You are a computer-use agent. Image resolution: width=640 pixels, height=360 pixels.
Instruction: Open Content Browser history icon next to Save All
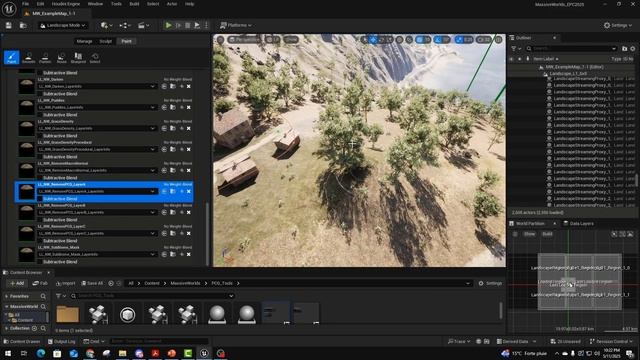tap(111, 283)
